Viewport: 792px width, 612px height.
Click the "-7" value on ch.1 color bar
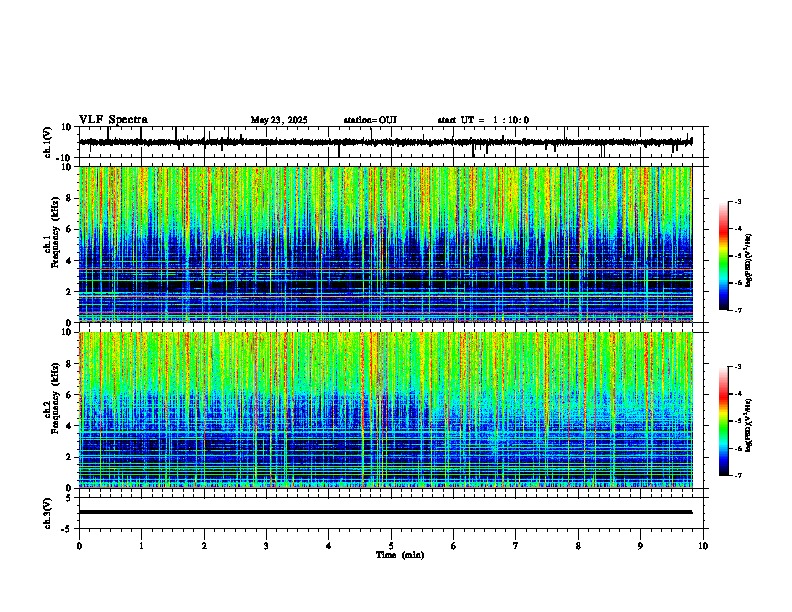[x=738, y=310]
